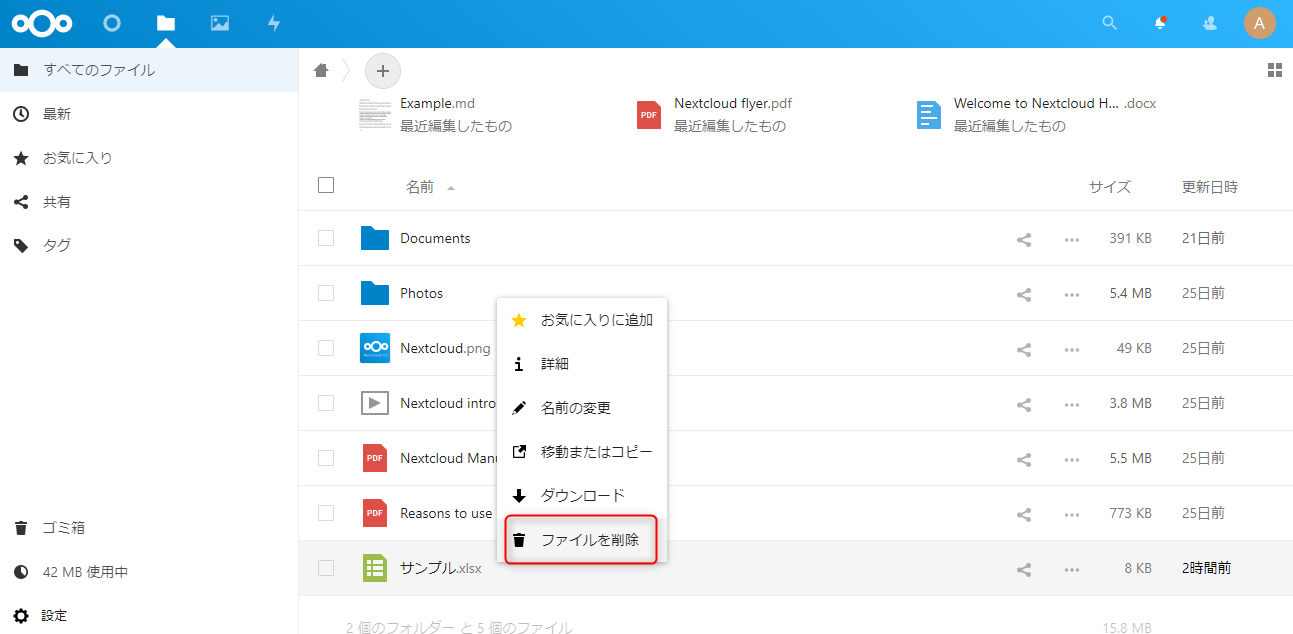
Task: Tick the Reasons to use PDF checkbox
Action: (x=326, y=513)
